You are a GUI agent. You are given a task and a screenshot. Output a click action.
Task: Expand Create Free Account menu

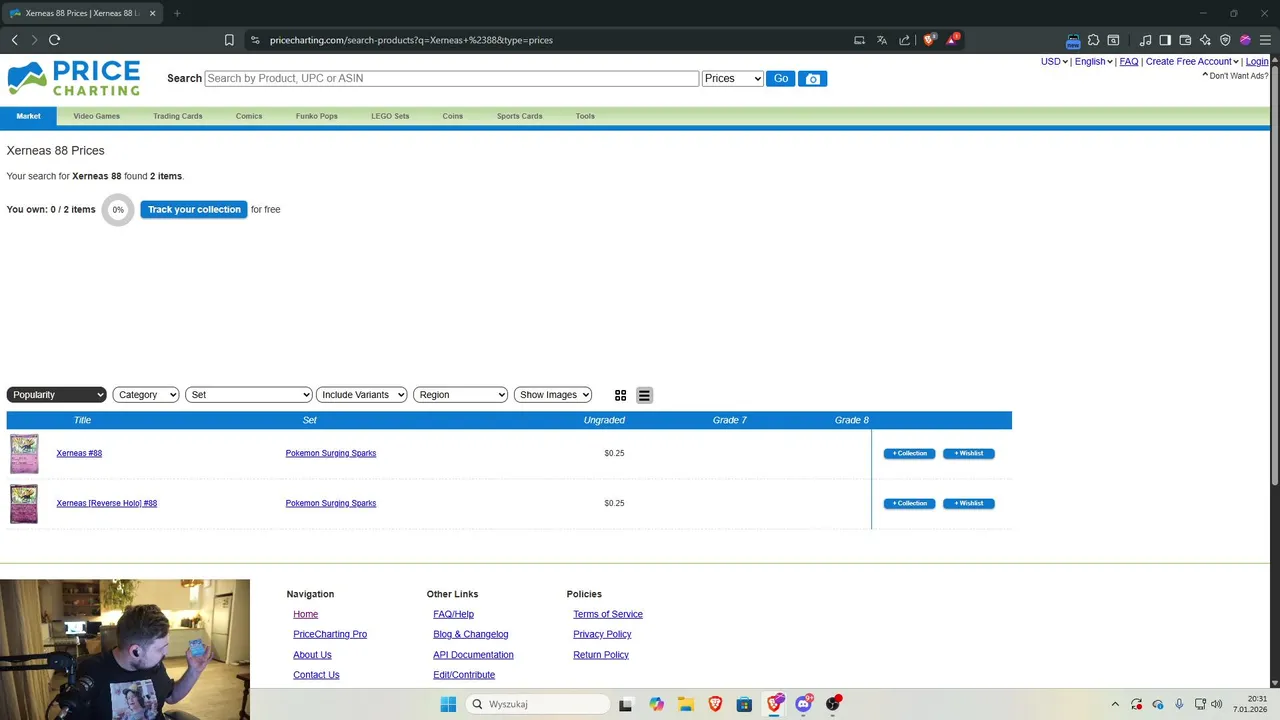click(1192, 62)
